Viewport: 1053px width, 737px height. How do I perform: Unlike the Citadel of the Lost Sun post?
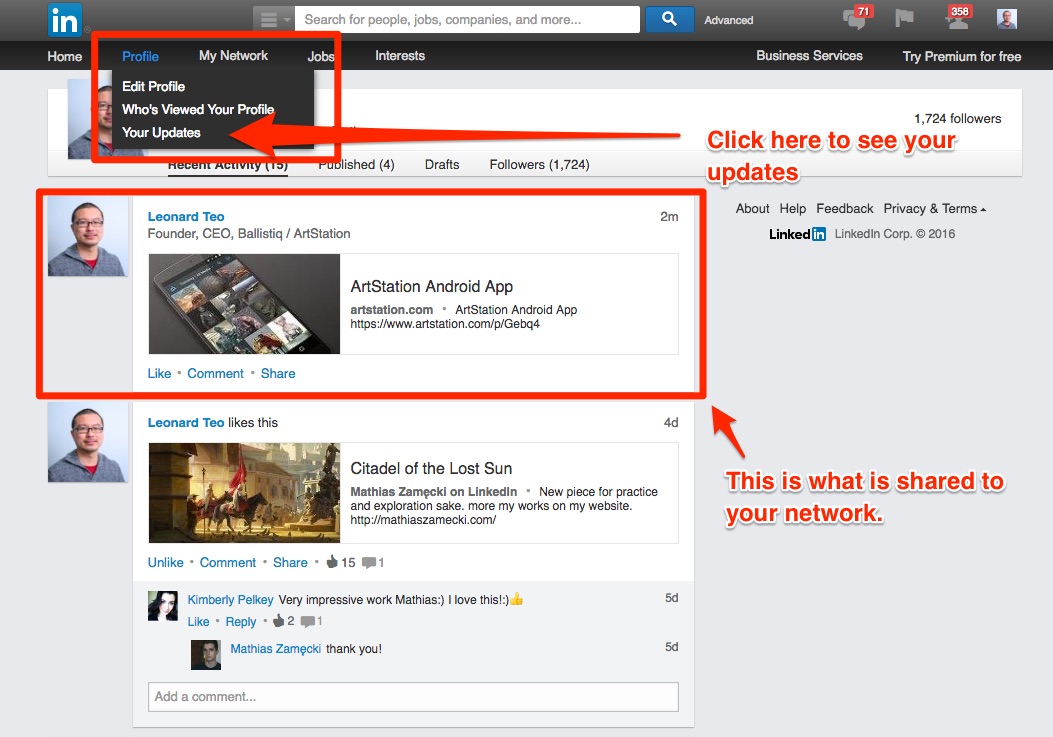[165, 562]
